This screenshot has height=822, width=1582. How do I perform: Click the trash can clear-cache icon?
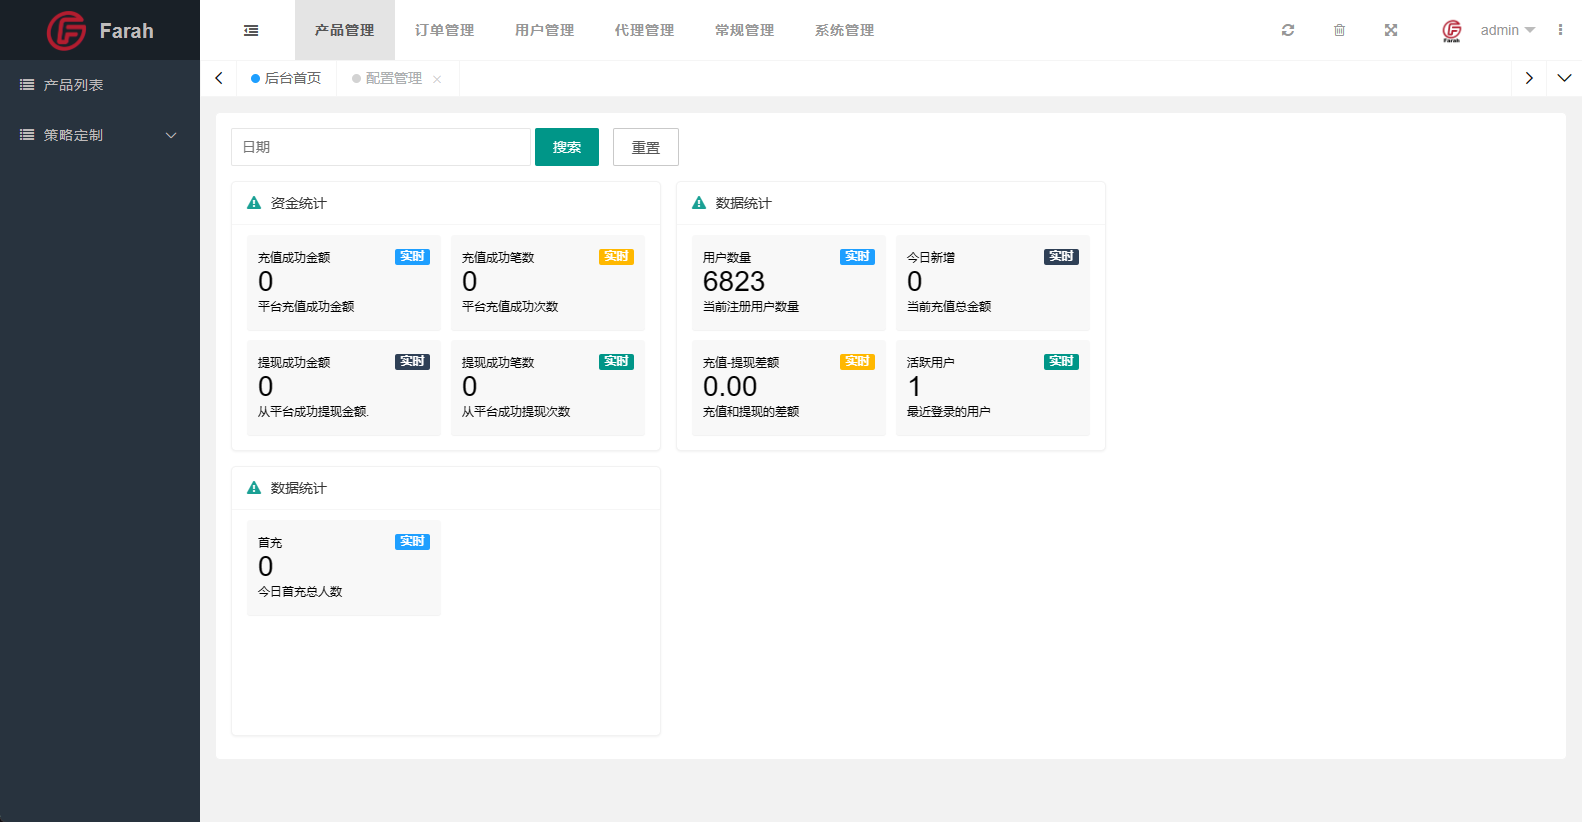(x=1339, y=30)
